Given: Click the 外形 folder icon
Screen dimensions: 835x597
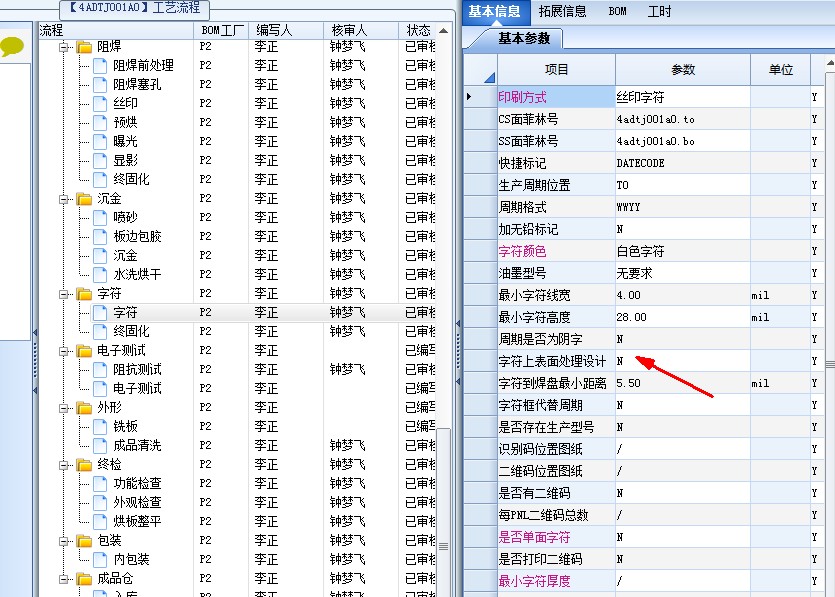Looking at the screenshot, I should [x=84, y=408].
